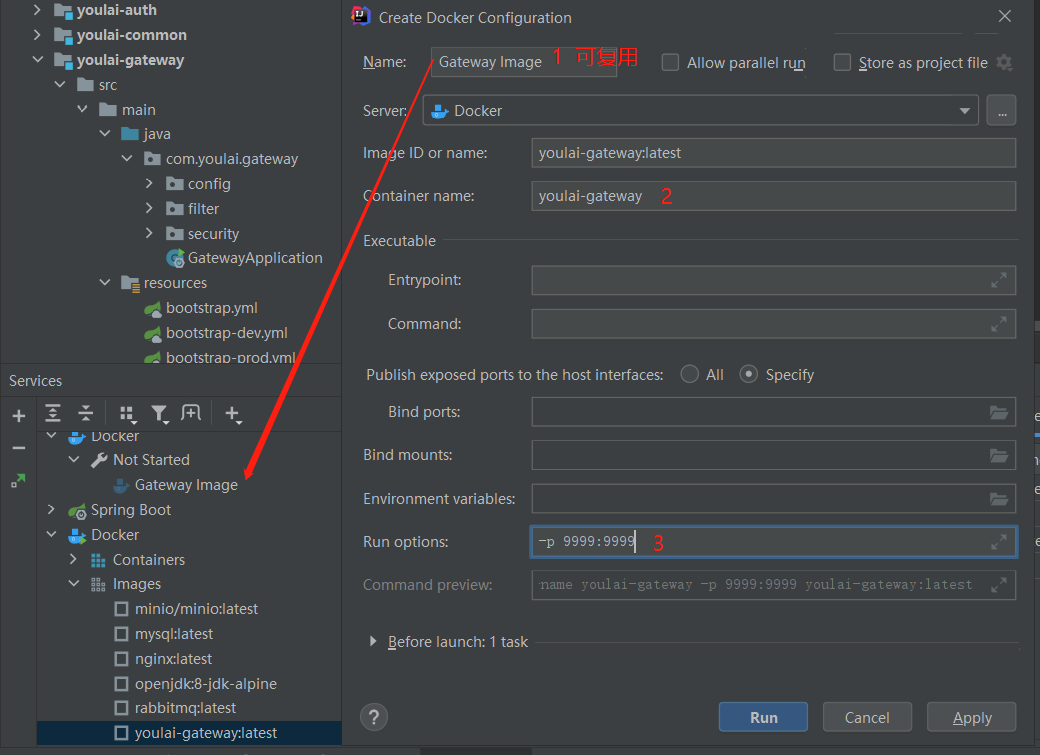Screen dimensions: 1040x755
Task: Select the filter package folder
Action: point(192,209)
